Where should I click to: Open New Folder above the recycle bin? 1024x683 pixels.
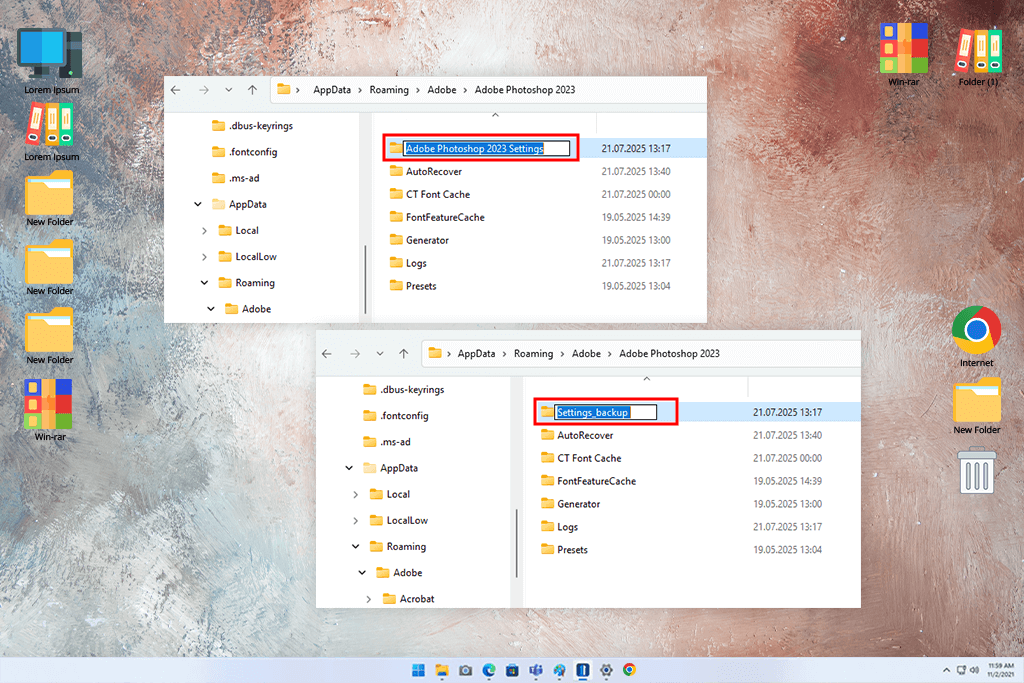coord(976,405)
